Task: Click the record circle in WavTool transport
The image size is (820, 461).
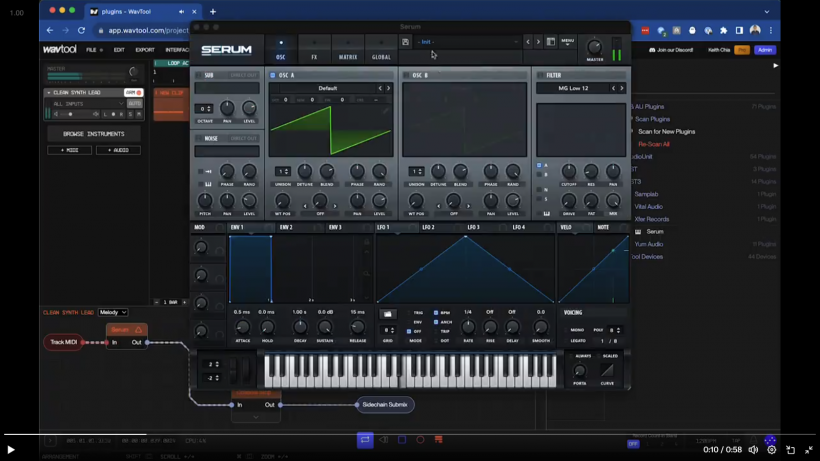Action: 420,440
